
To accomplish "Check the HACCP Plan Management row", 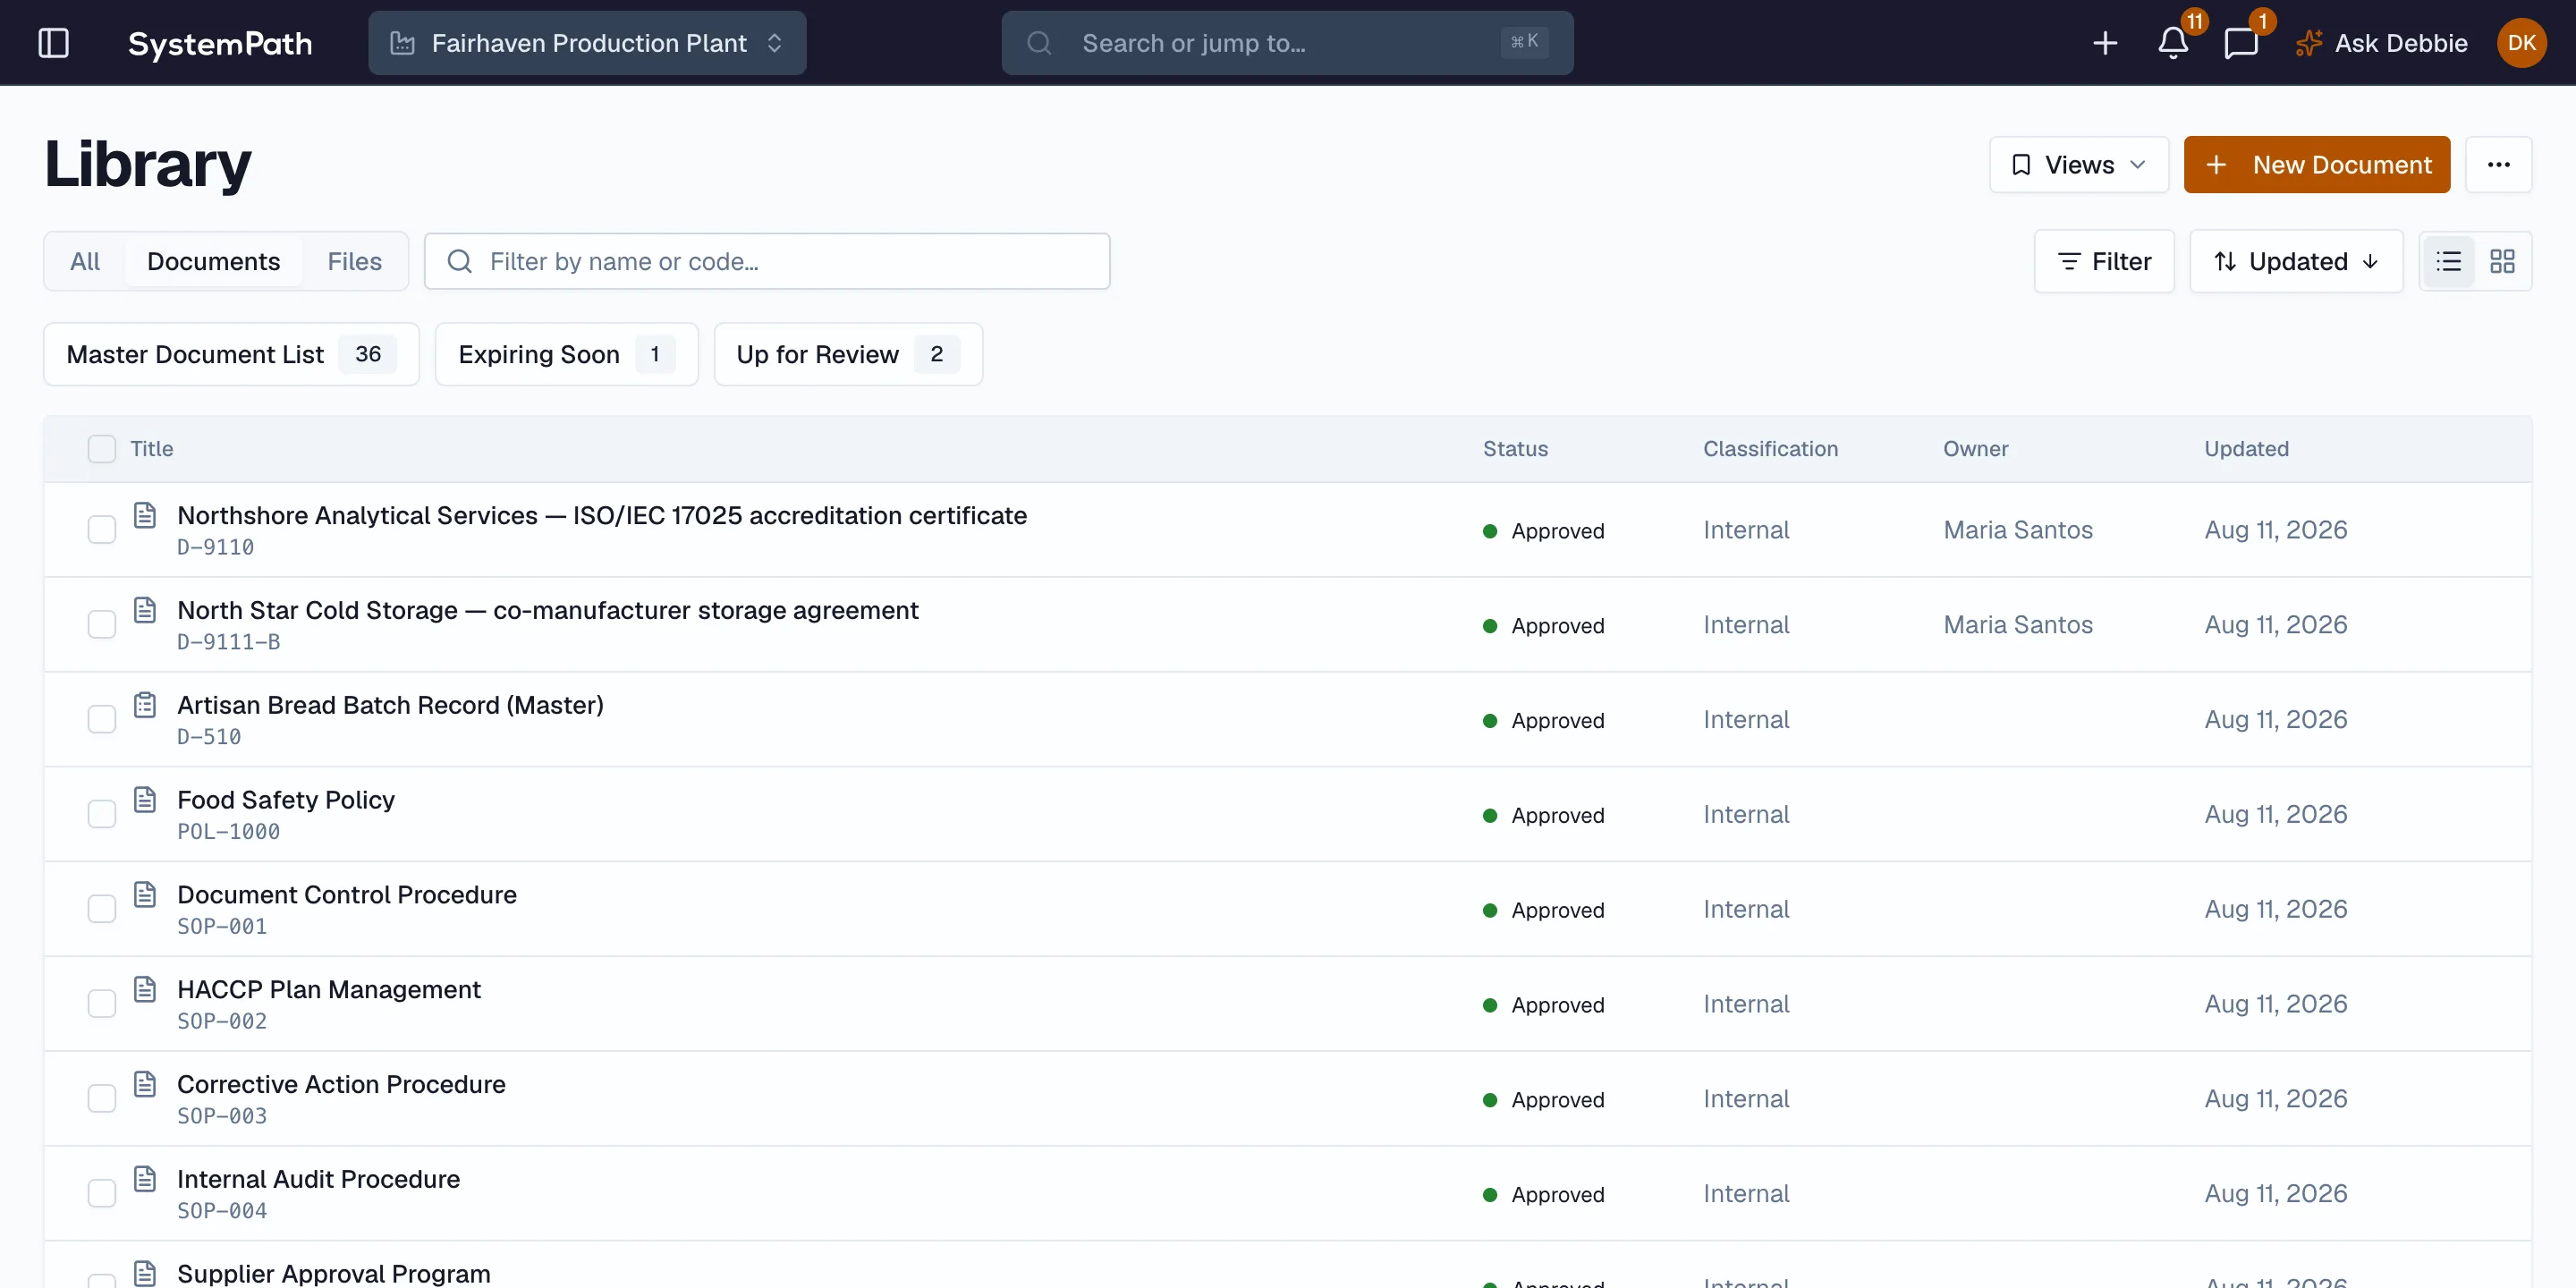I will 102,1004.
